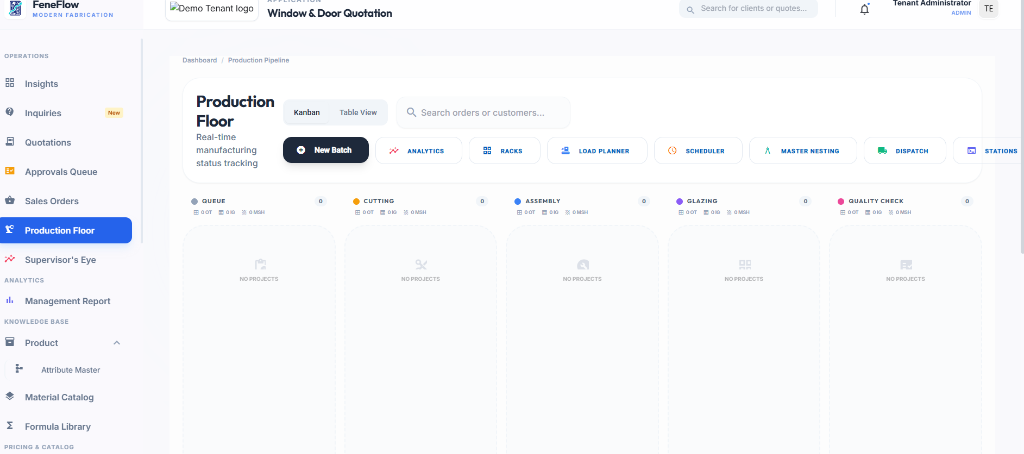Click the Material Catalog layers icon

point(10,397)
